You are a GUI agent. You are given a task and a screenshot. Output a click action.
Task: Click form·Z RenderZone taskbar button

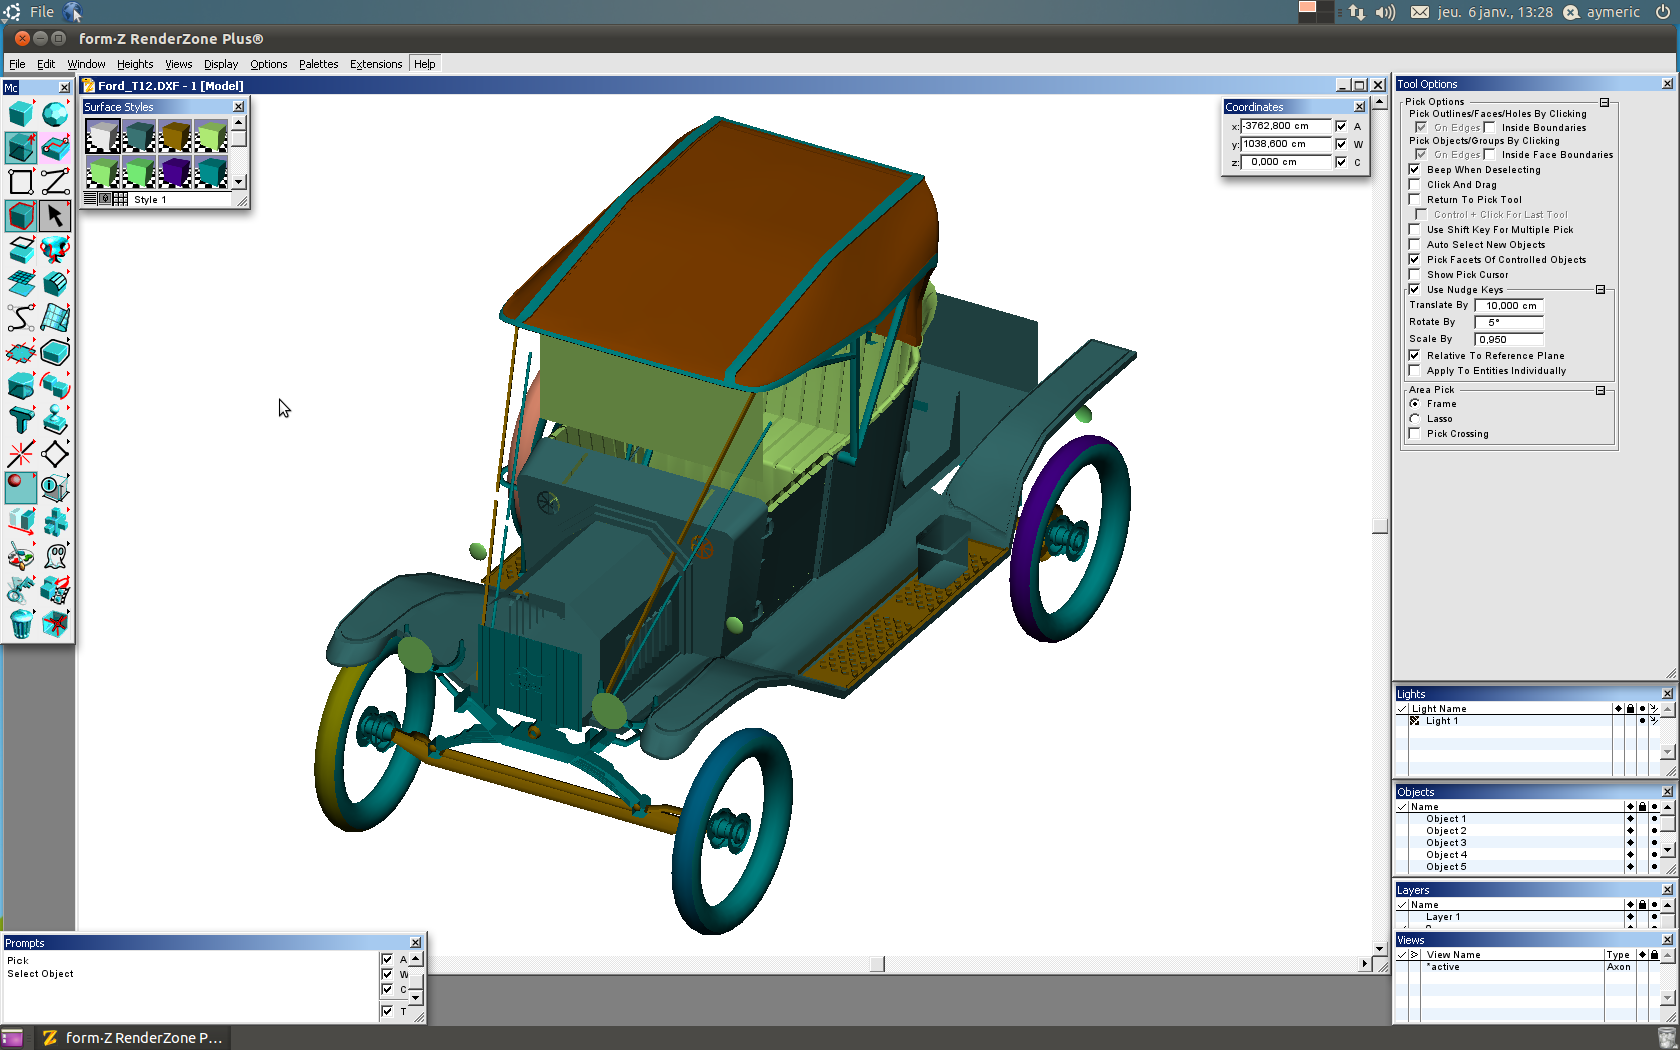tap(132, 1038)
